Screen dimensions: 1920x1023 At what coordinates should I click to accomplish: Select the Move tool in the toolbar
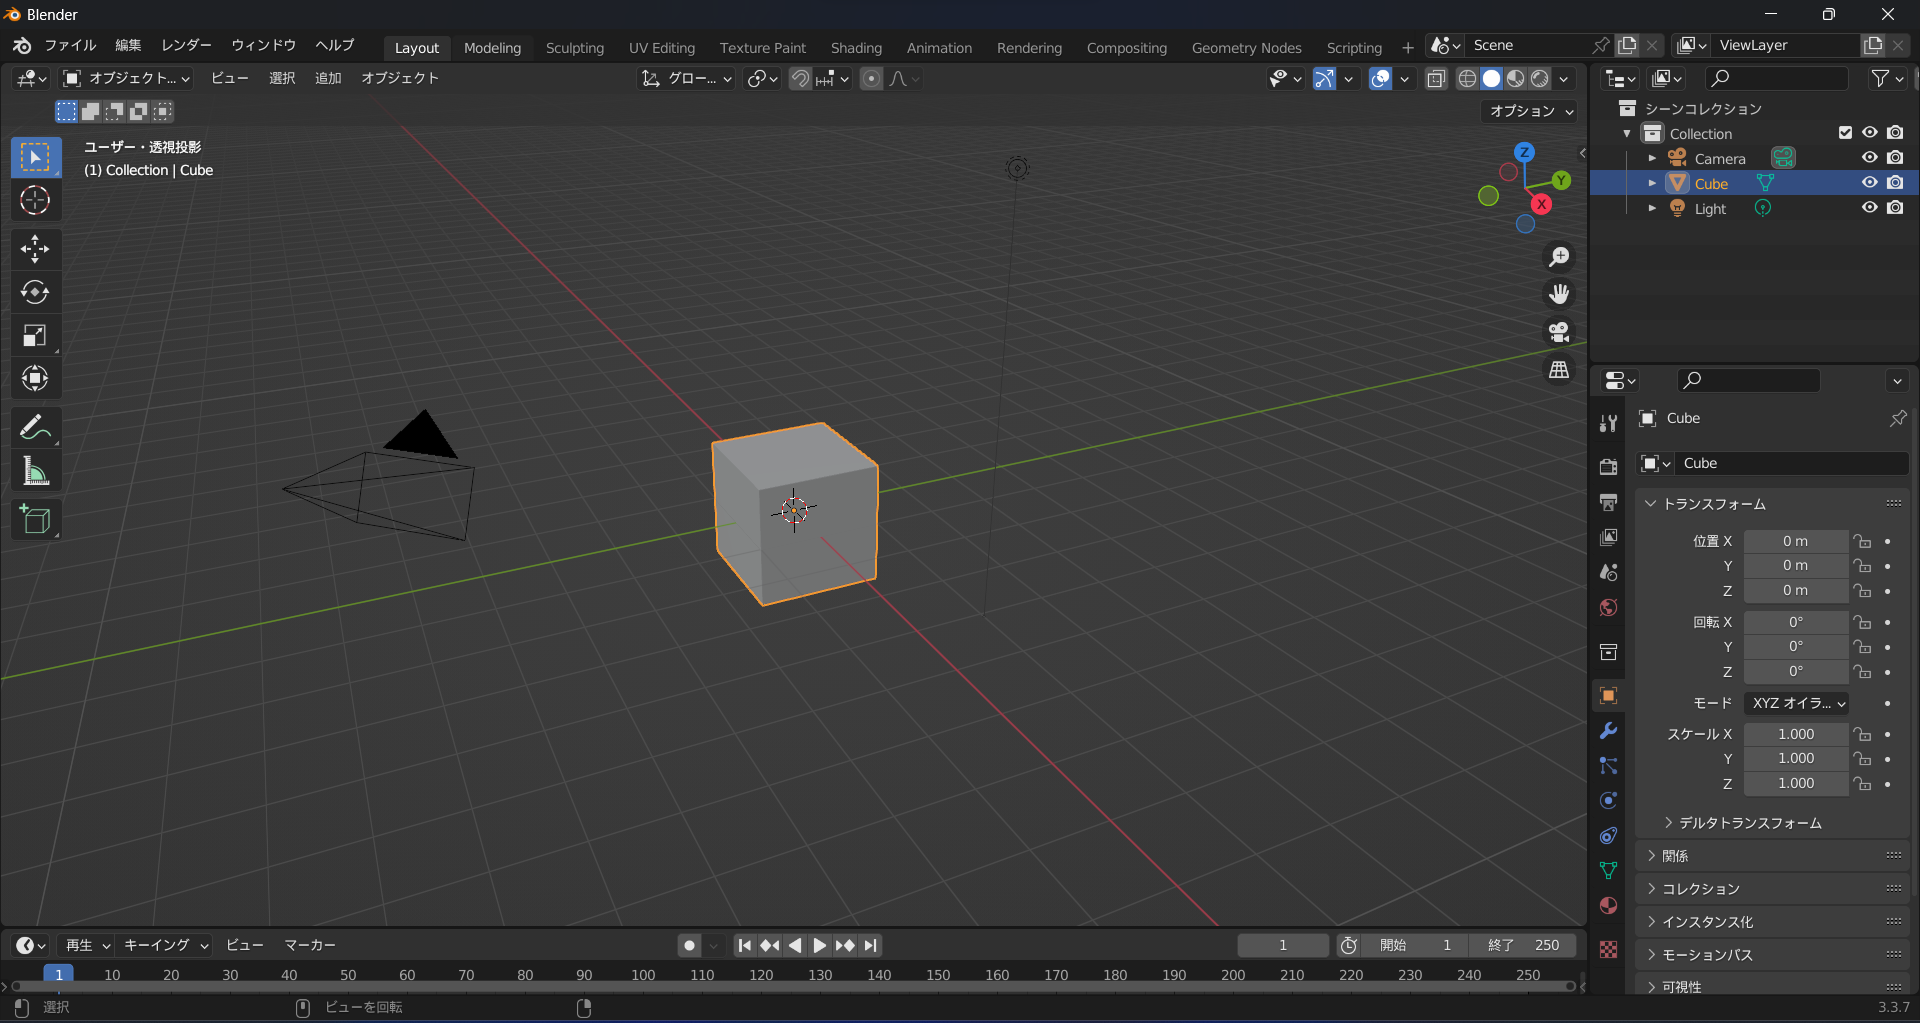click(35, 248)
